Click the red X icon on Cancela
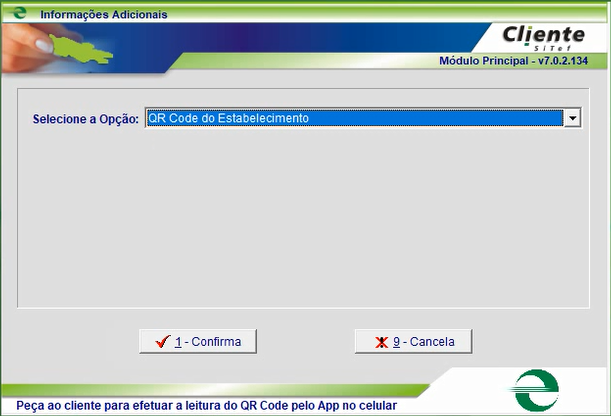 click(x=381, y=342)
